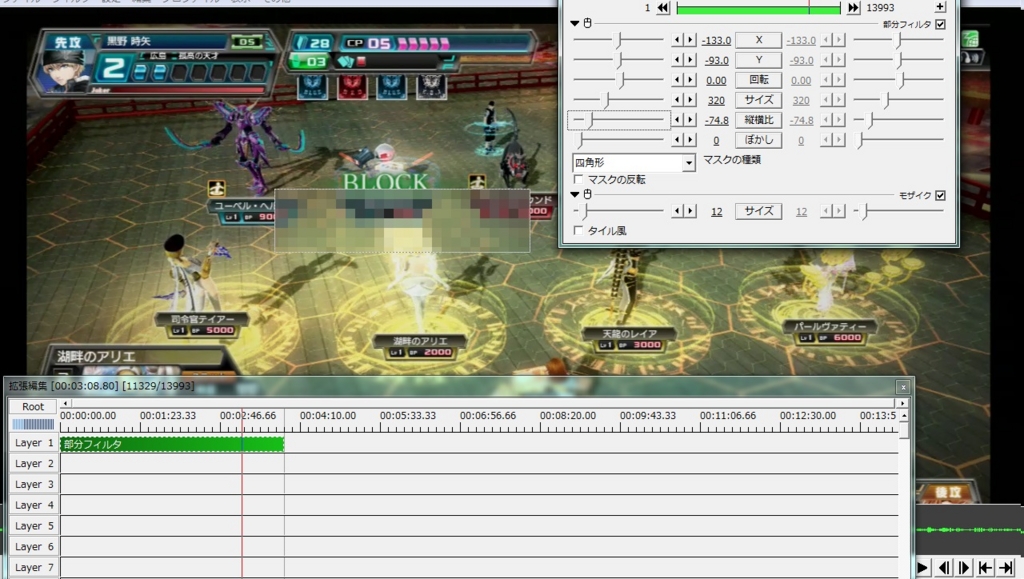Click the X value field -133.0
The height and width of the screenshot is (579, 1024).
(716, 40)
